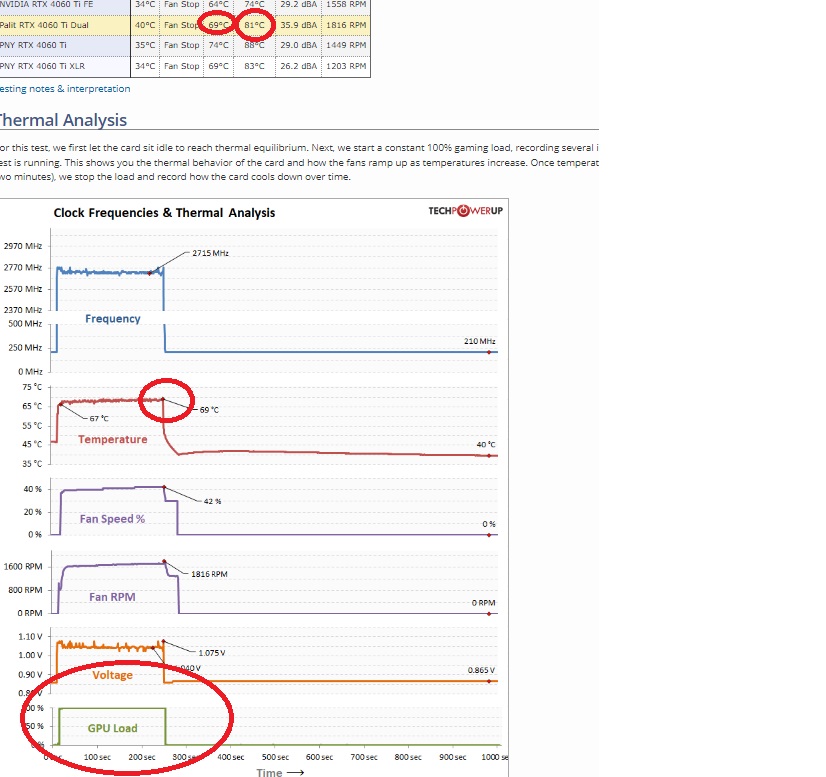The height and width of the screenshot is (777, 826).
Task: Click the Voltage series label
Action: coord(112,675)
